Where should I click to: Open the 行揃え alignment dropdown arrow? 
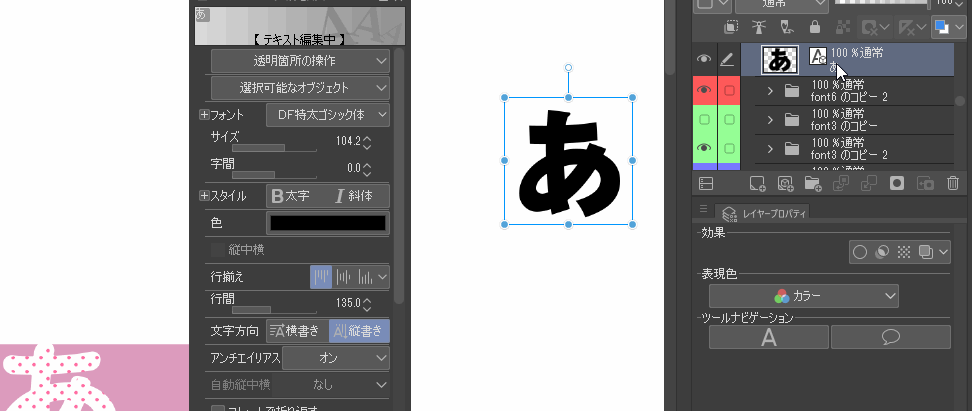tap(382, 277)
